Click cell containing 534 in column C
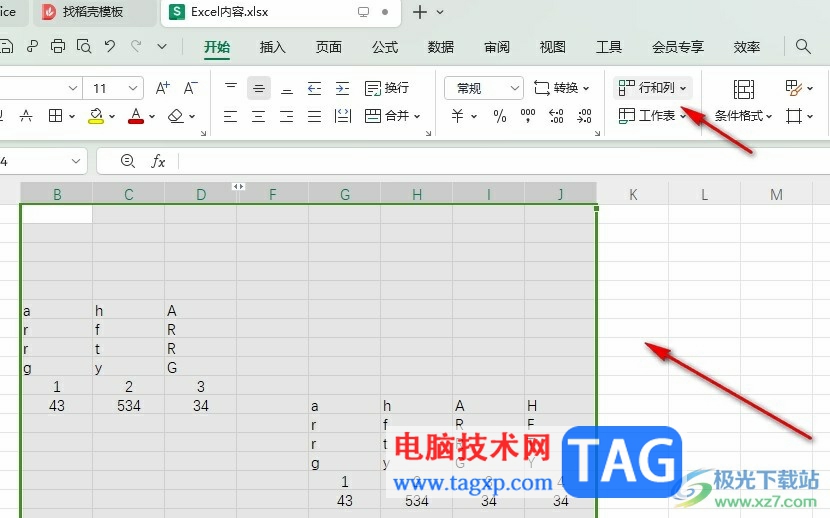The width and height of the screenshot is (830, 518). coord(129,406)
